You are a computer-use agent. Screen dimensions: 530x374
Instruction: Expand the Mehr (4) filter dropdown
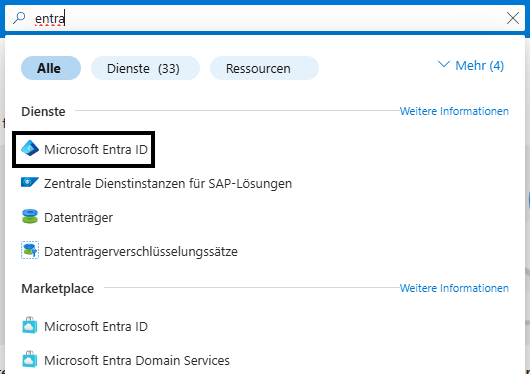471,65
